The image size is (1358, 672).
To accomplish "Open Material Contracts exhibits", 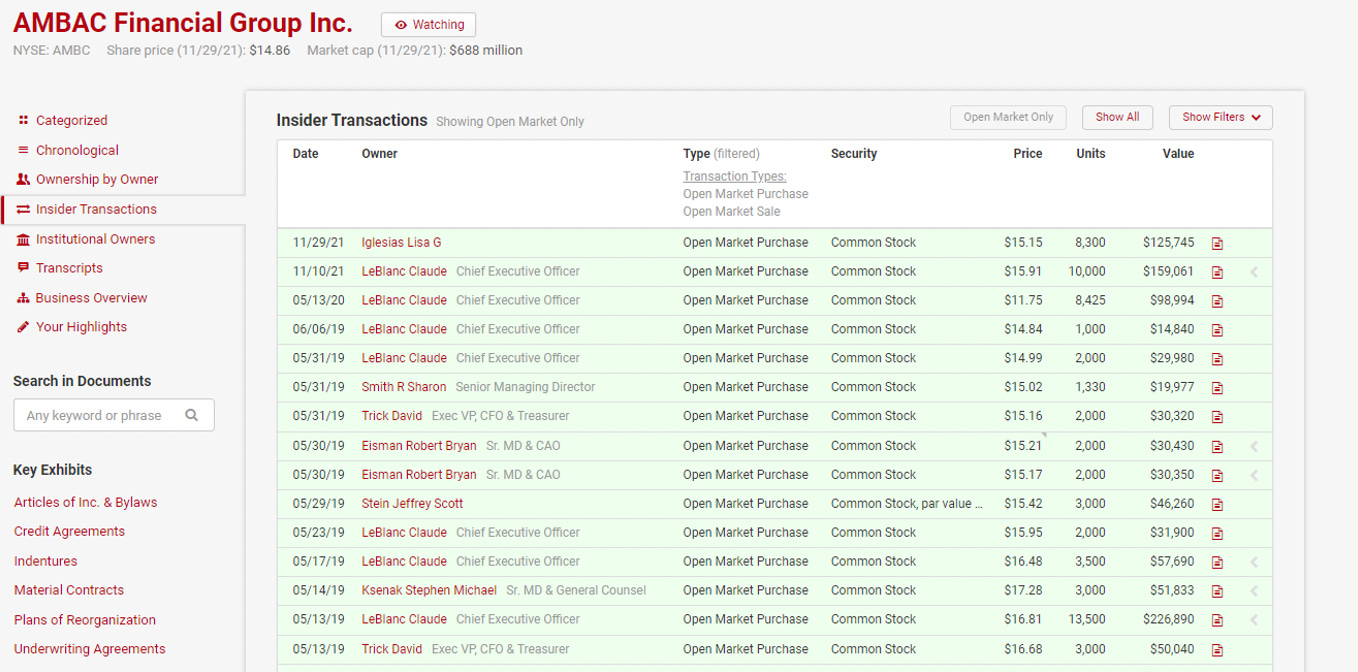I will click(x=69, y=590).
